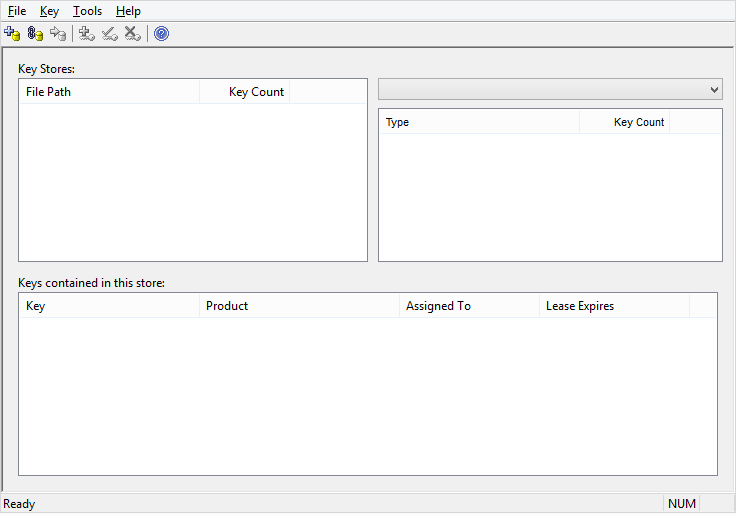This screenshot has width=736, height=515.
Task: Click the grayed arrow key store icon
Action: pyautogui.click(x=58, y=34)
